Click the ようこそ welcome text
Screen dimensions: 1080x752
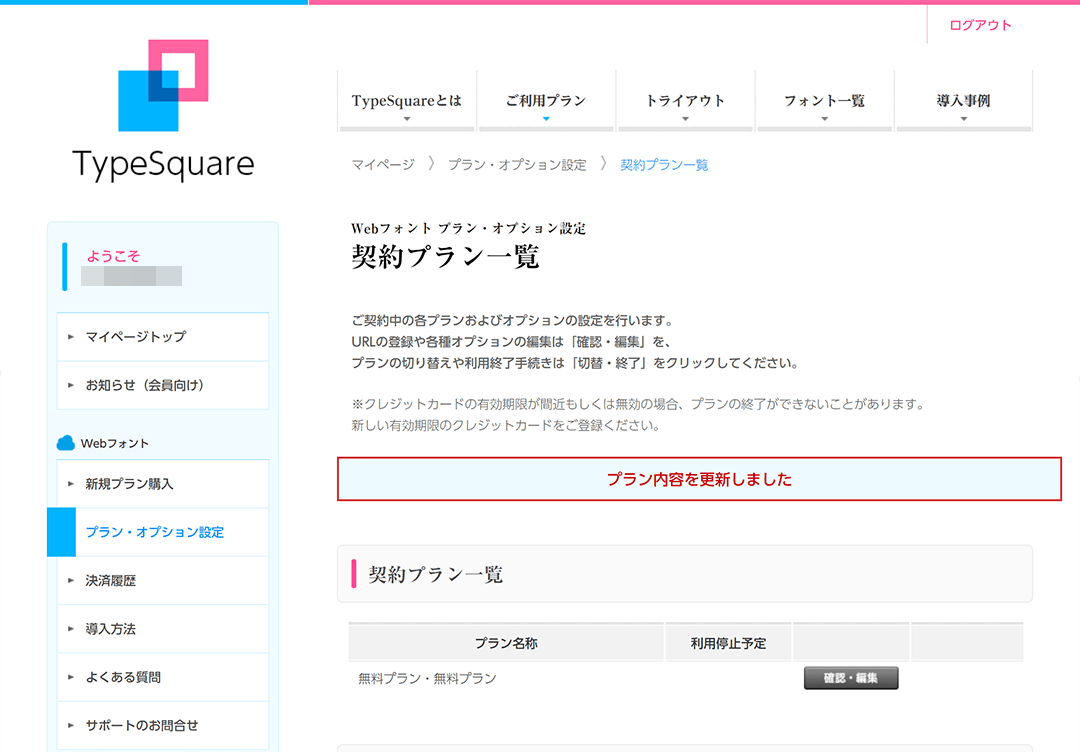pyautogui.click(x=113, y=256)
